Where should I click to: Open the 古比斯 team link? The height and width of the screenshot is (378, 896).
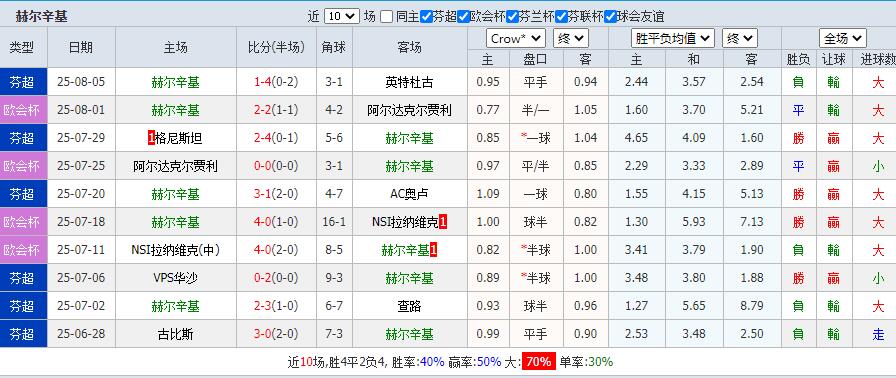pos(175,334)
